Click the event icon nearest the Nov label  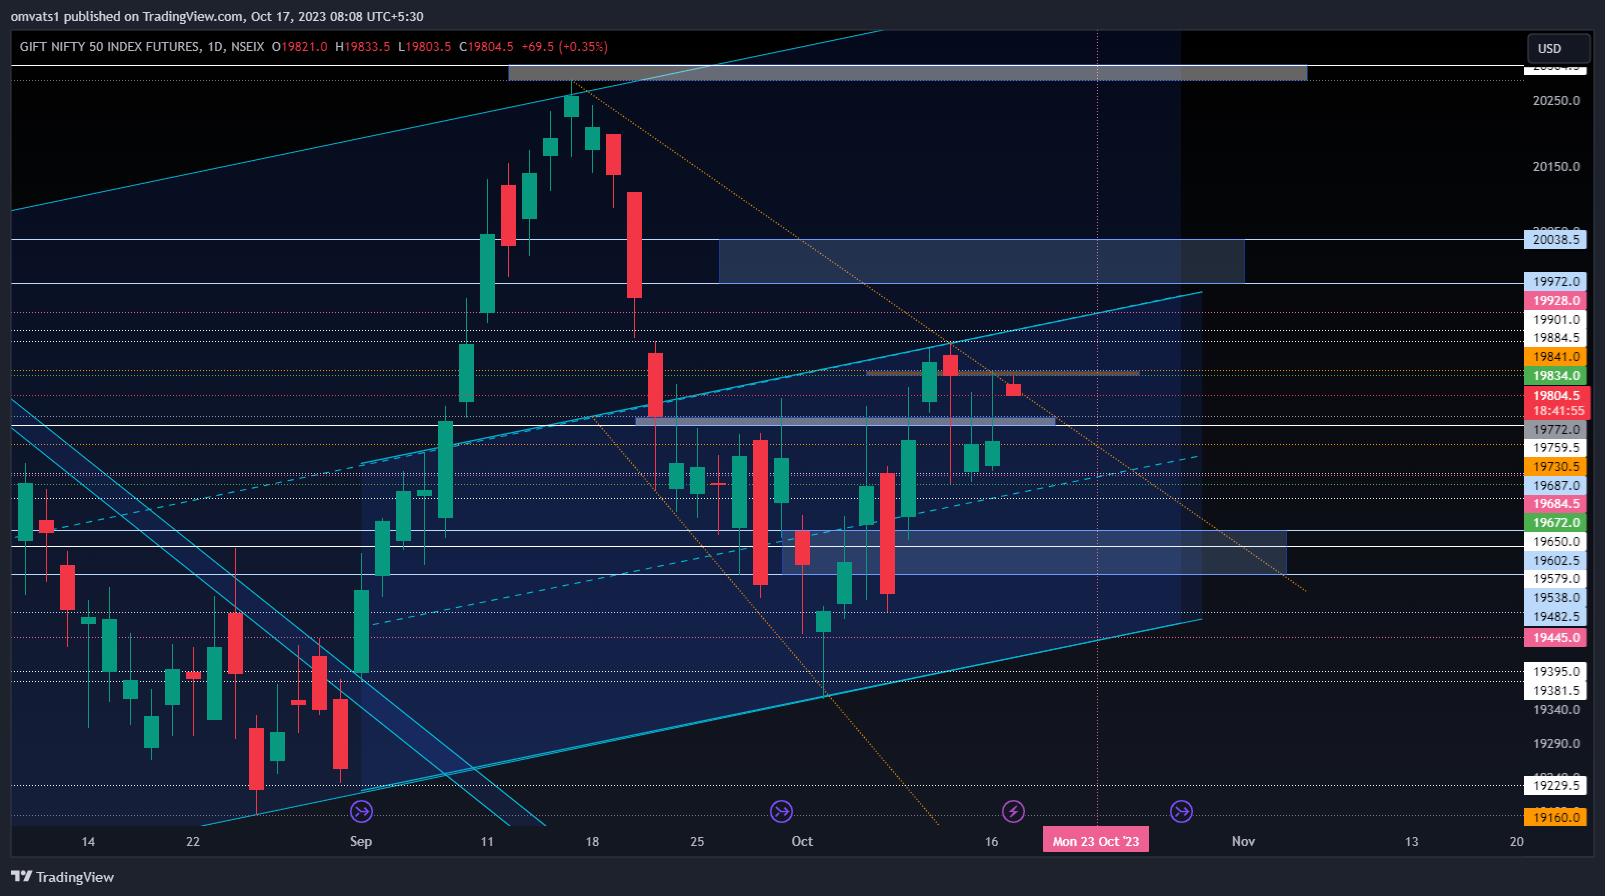click(1181, 811)
